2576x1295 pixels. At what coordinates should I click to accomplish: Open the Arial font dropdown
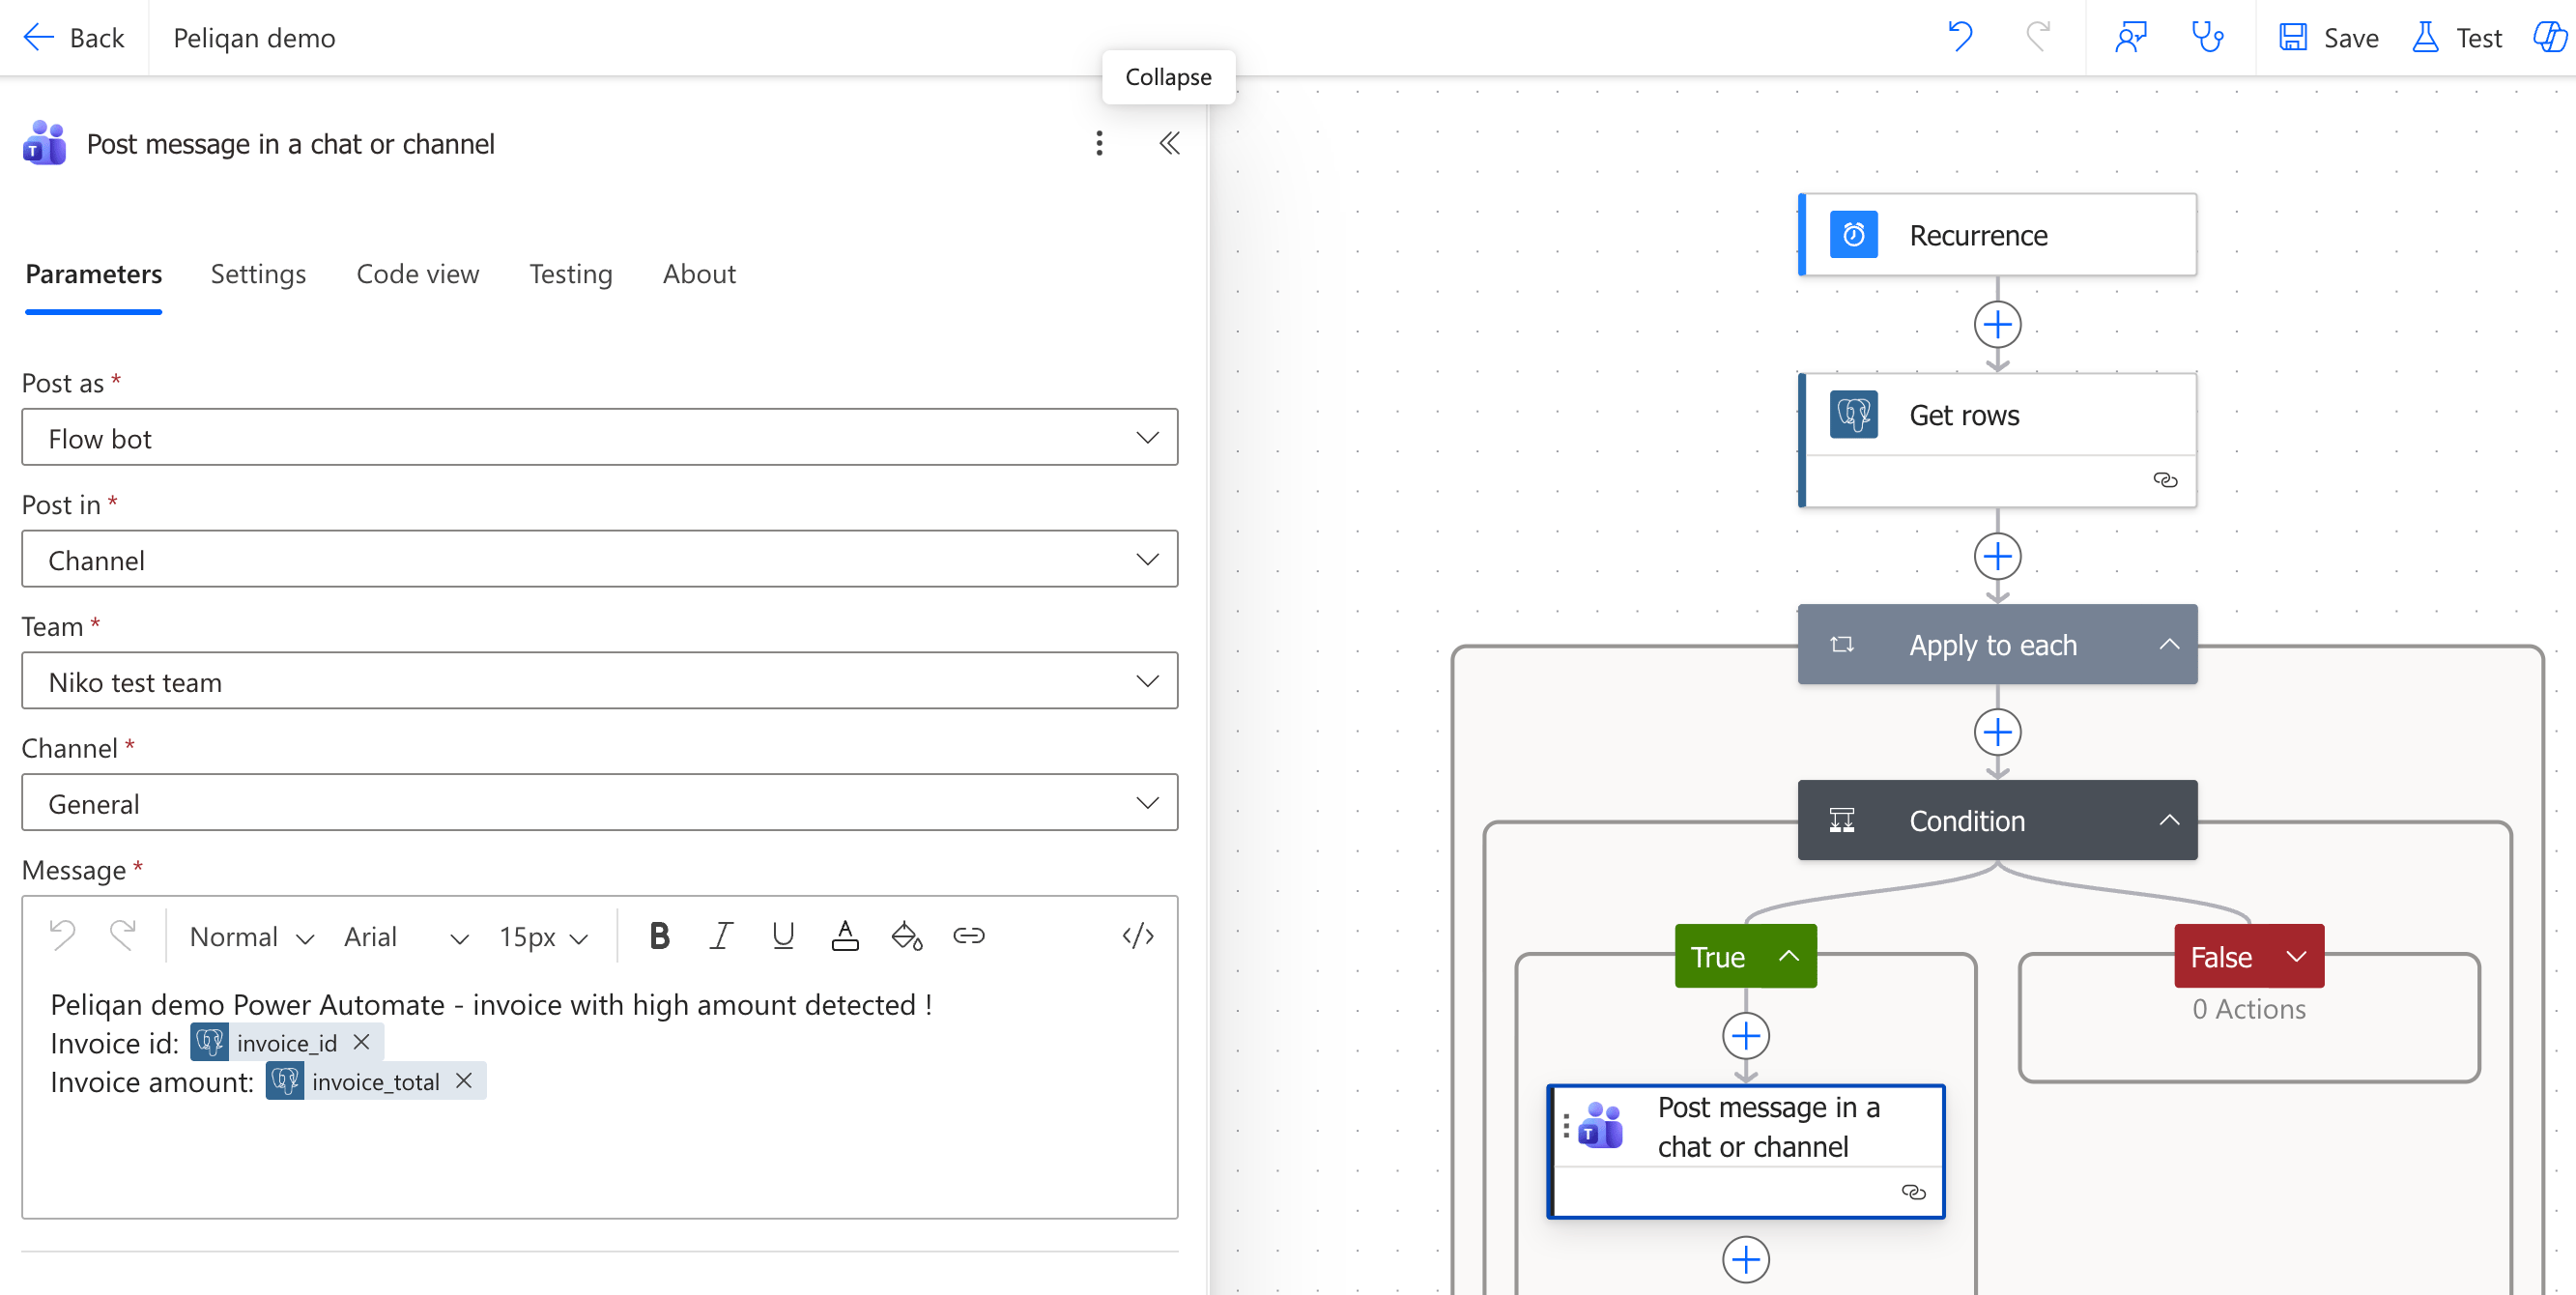click(406, 936)
